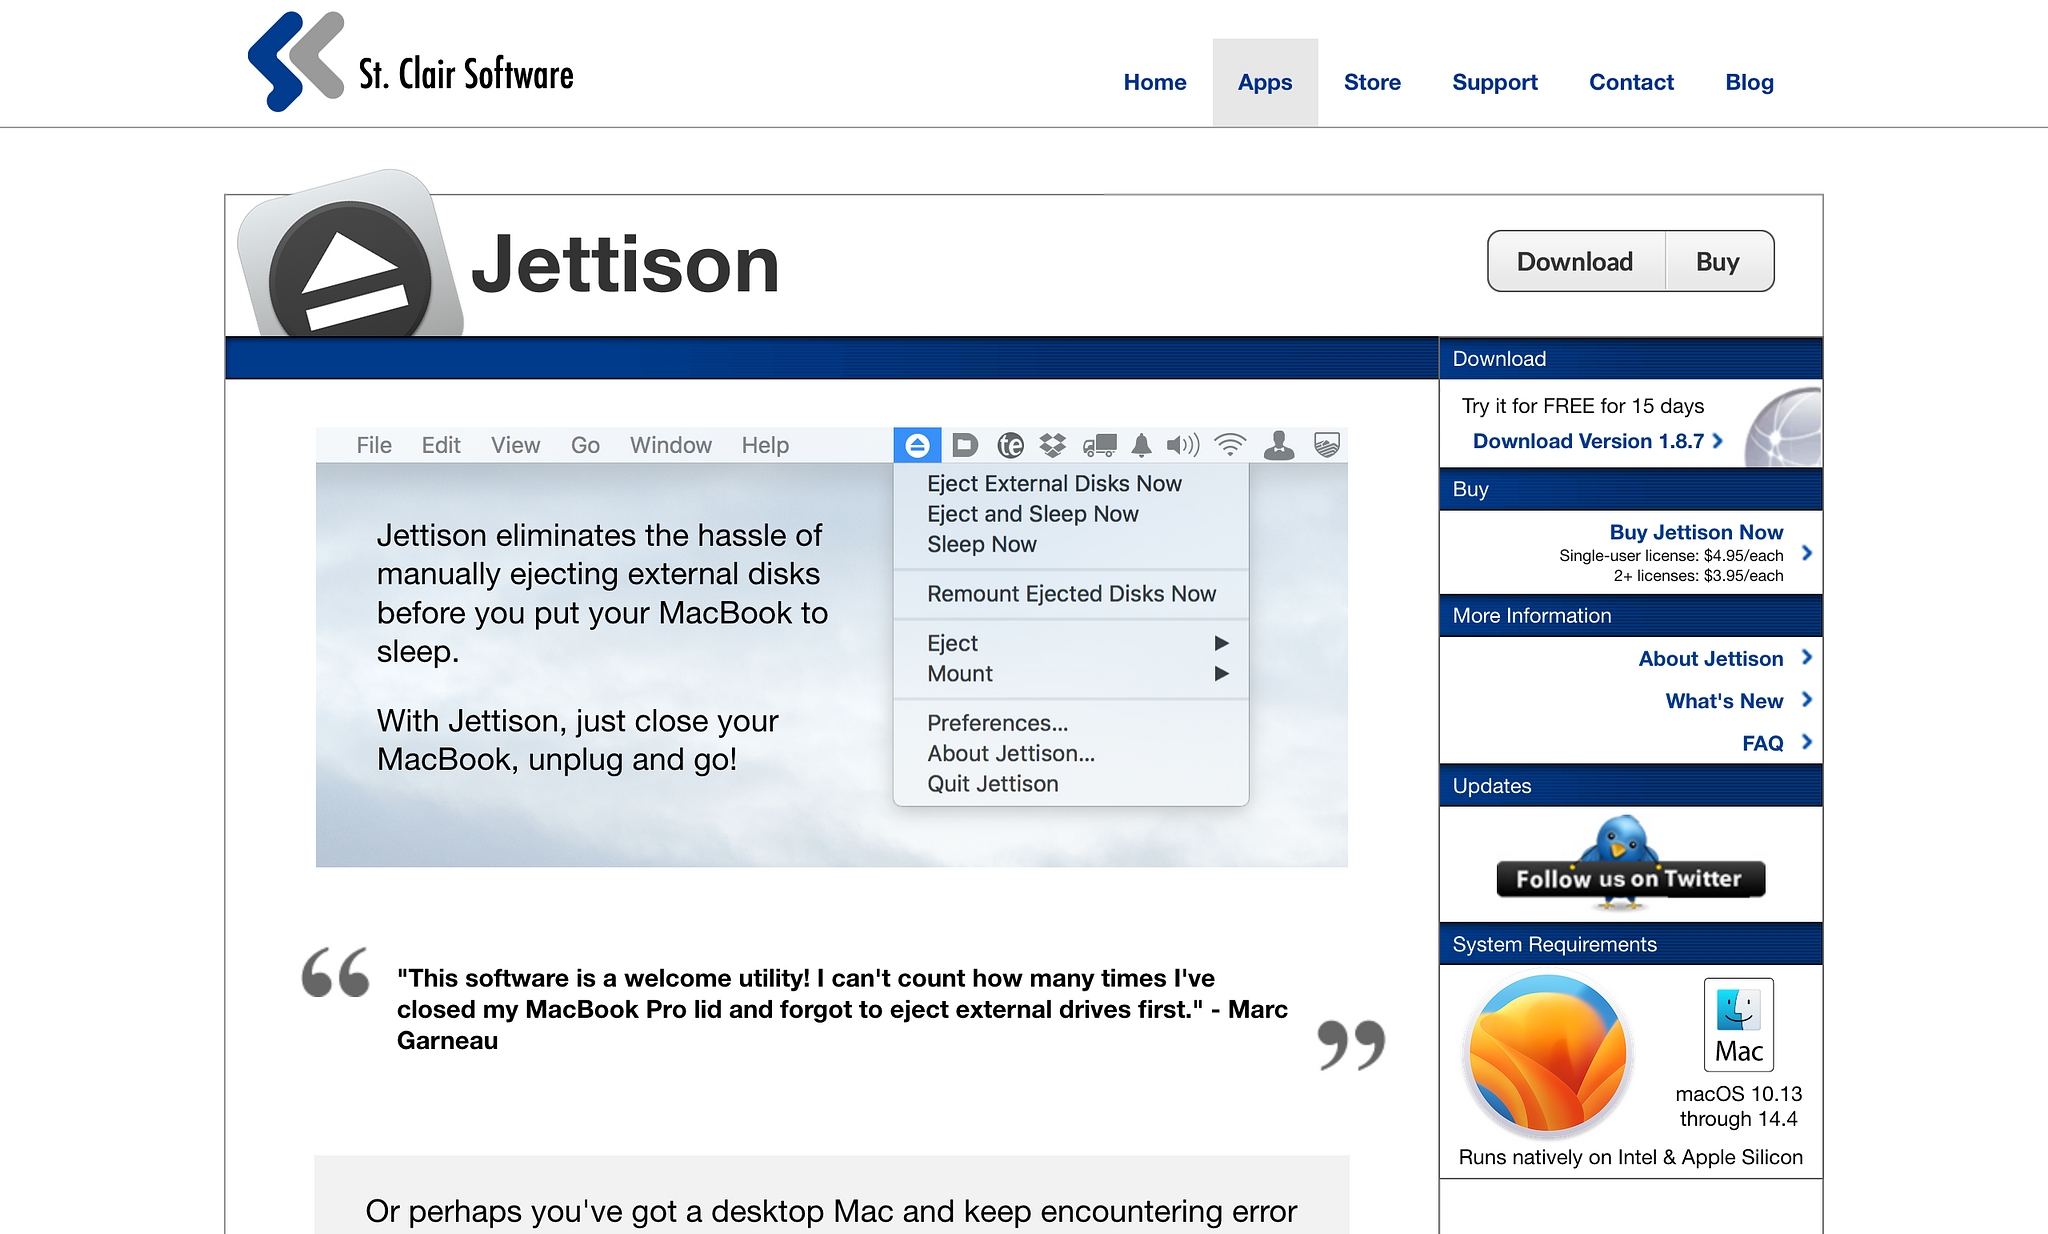
Task: Choose About Jettison... in the menu
Action: pos(1010,754)
